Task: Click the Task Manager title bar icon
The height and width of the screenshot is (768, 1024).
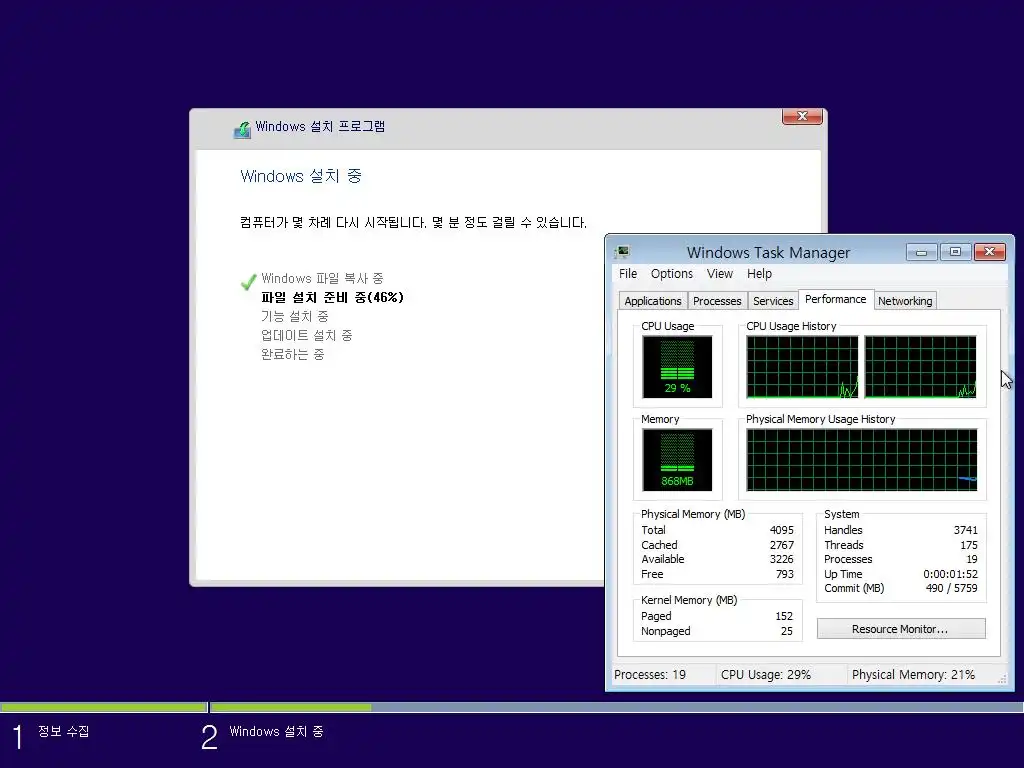Action: tap(622, 252)
